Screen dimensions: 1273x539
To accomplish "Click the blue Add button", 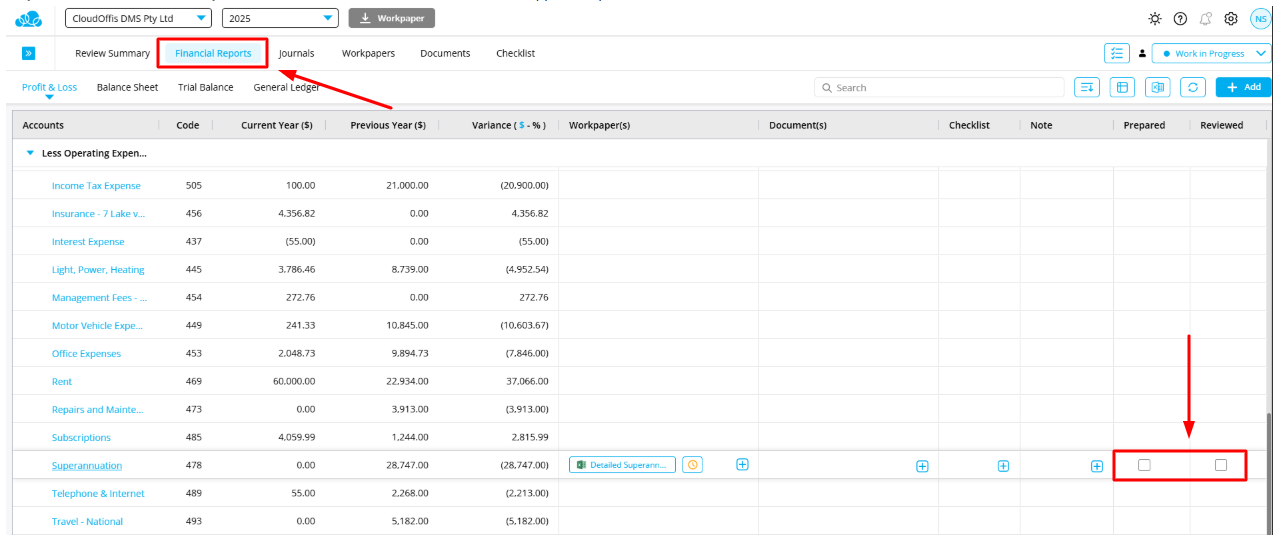I will [1243, 88].
